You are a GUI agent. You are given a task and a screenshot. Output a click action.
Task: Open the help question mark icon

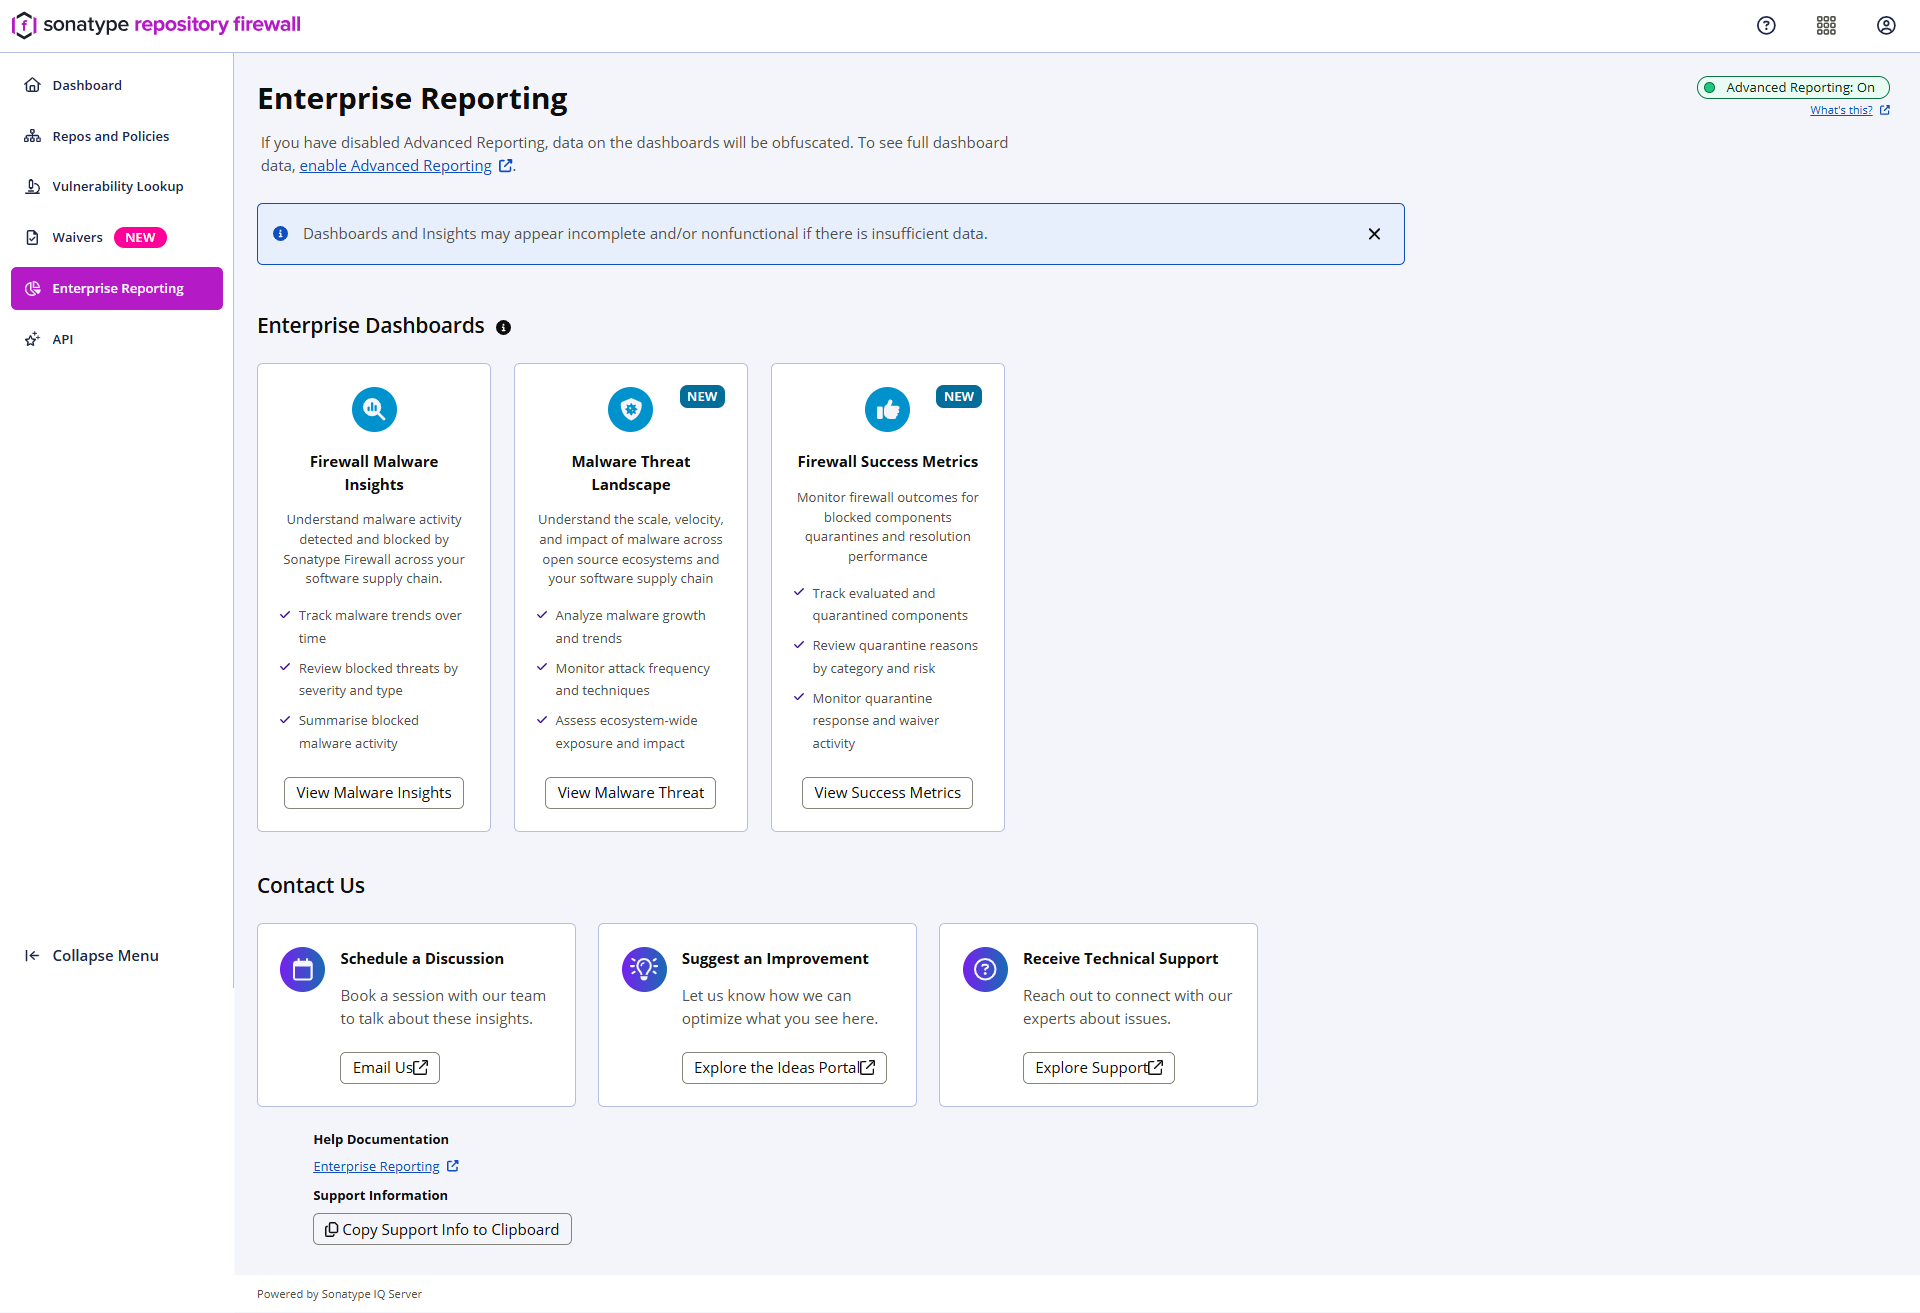pos(1766,26)
